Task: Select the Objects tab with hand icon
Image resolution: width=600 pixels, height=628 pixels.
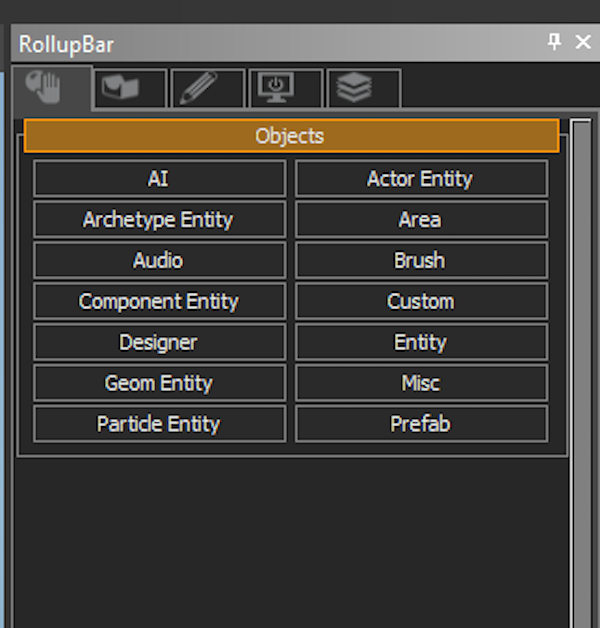Action: tap(52, 87)
